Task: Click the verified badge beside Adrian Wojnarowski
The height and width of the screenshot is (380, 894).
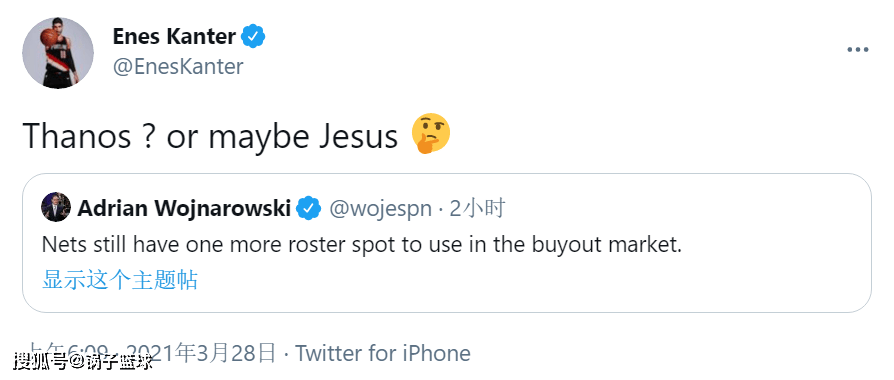Action: coord(309,209)
